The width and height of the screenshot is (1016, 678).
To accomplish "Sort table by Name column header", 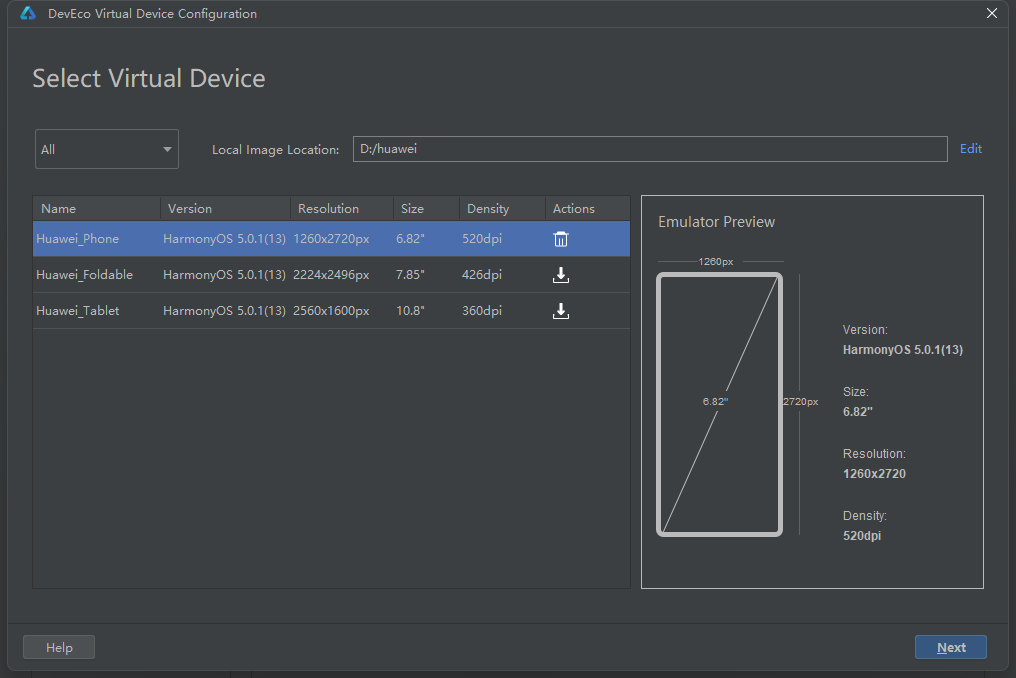I will click(97, 209).
